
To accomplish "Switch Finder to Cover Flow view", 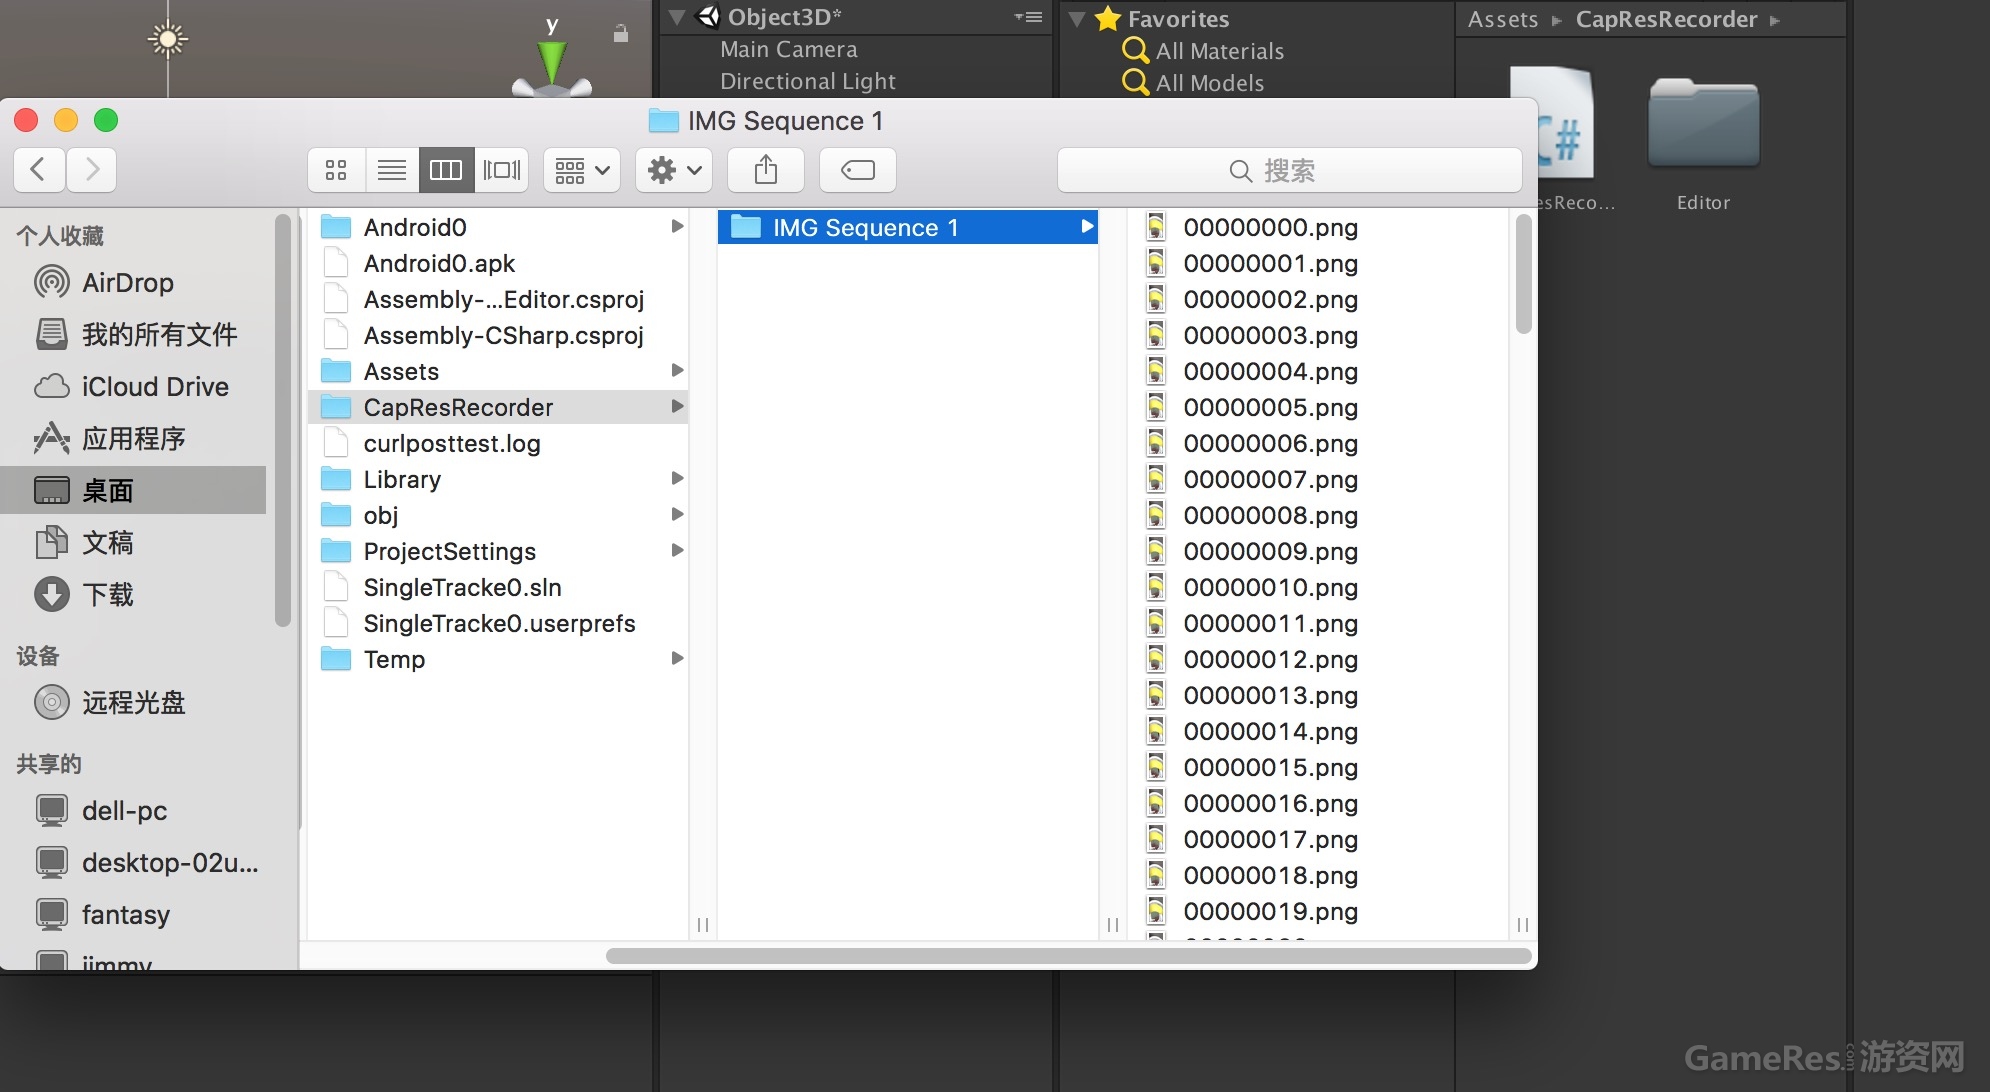I will (501, 170).
